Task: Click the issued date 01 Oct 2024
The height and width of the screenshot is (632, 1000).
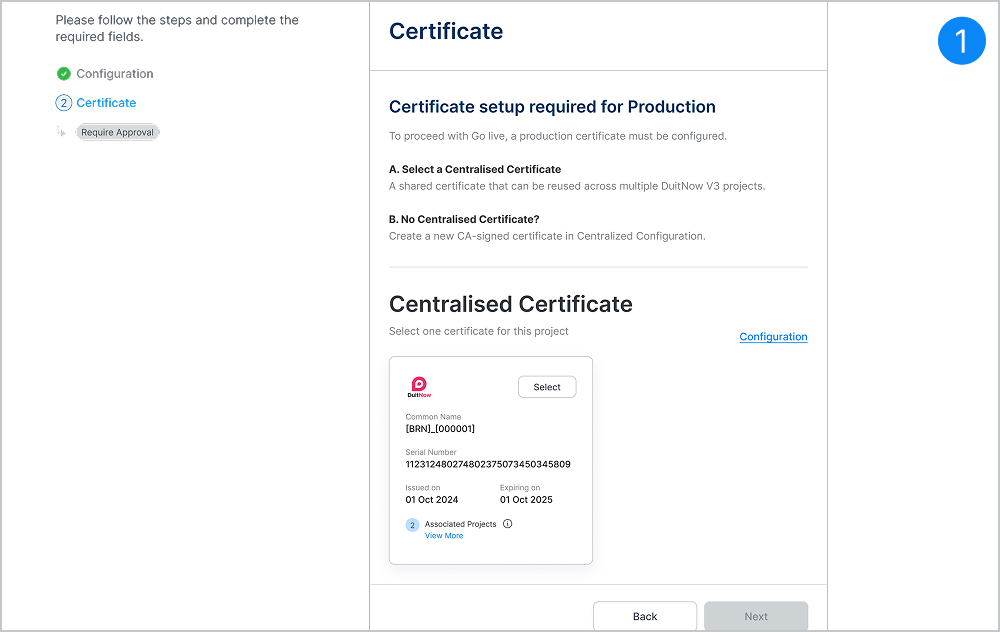Action: click(431, 500)
